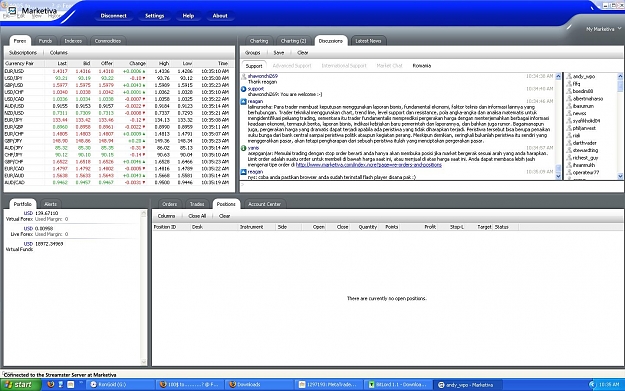Click the system tray arrow icon in taskbar
The height and width of the screenshot is (391, 625).
[x=592, y=384]
